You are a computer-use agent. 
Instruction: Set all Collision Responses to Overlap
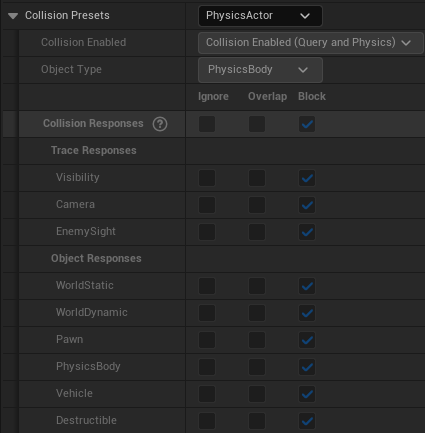point(257,124)
